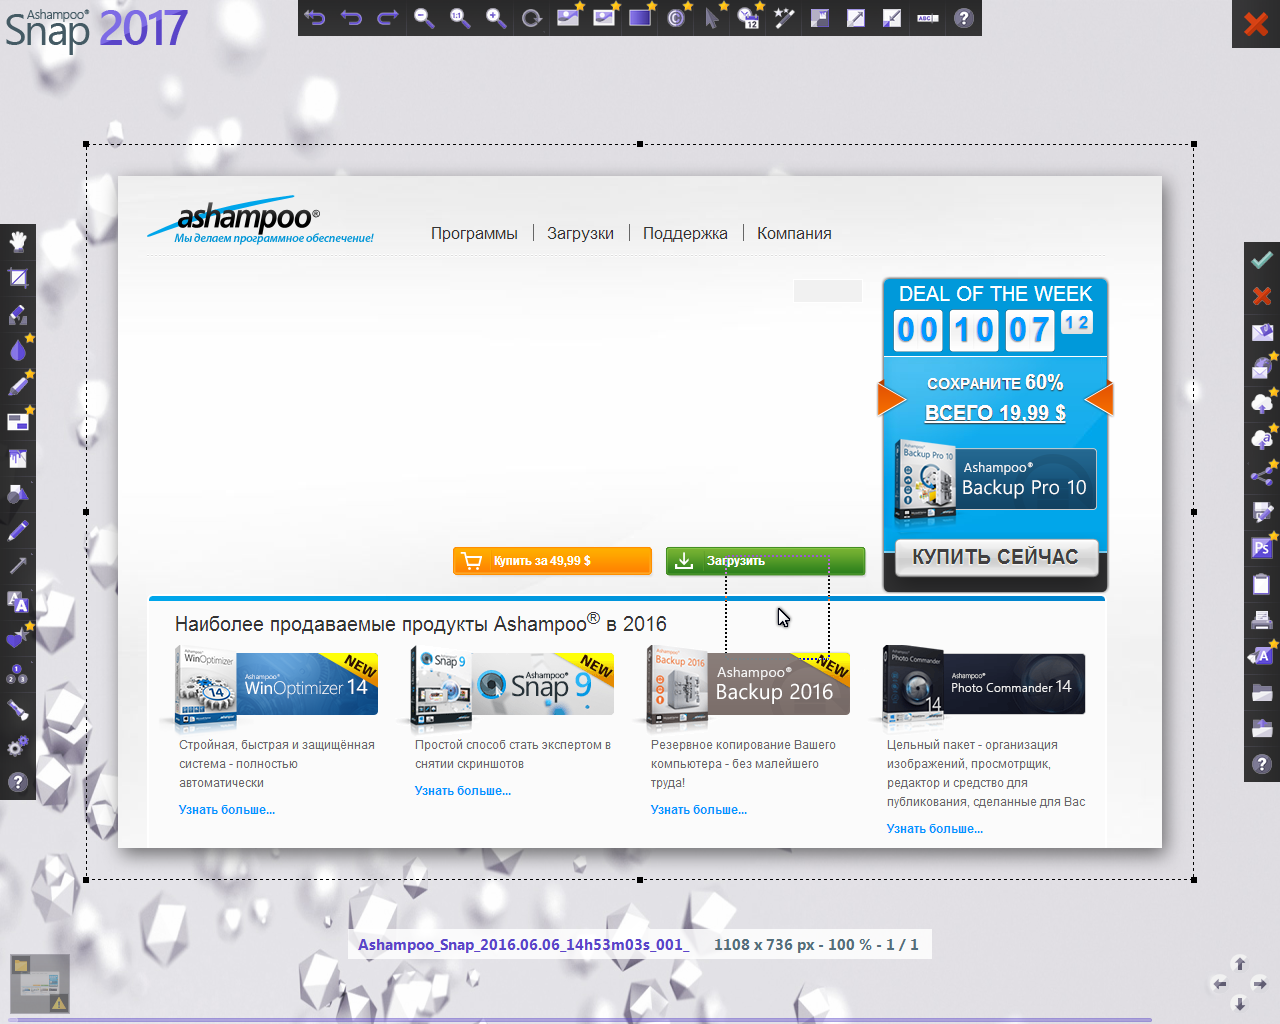This screenshot has height=1024, width=1280.
Task: Click the capture filename field
Action: click(523, 945)
